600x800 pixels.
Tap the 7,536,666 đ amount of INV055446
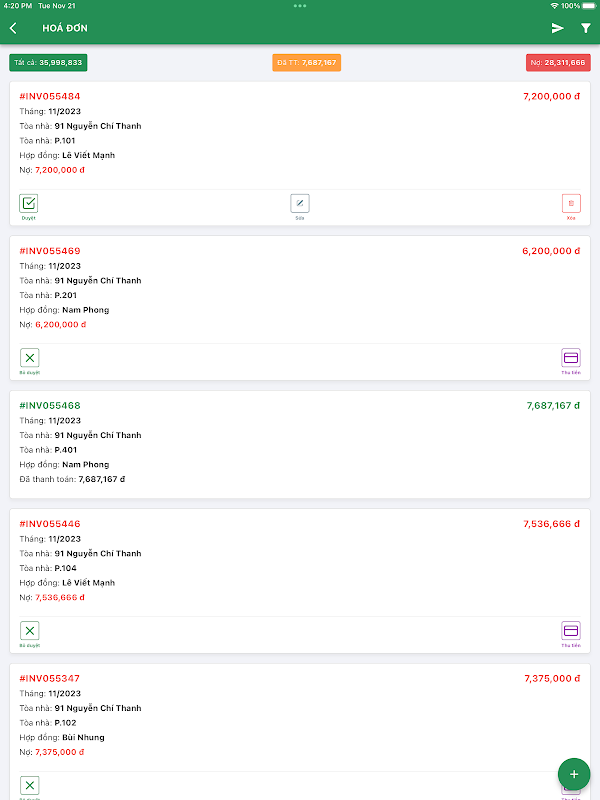click(551, 524)
